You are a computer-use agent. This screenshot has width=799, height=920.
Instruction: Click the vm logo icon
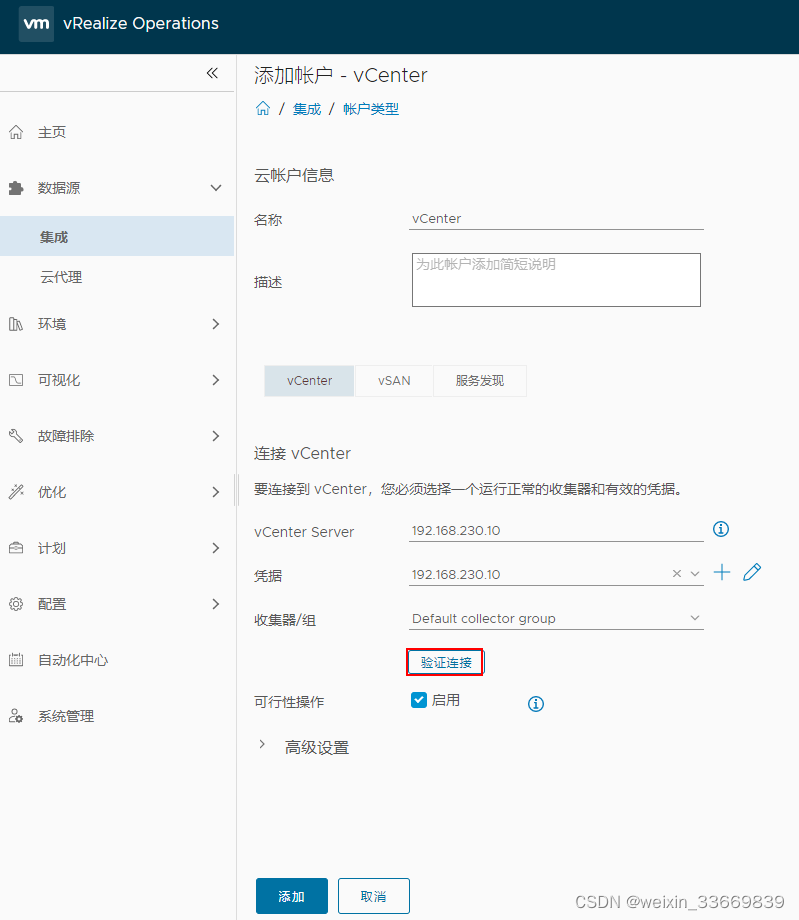click(36, 24)
